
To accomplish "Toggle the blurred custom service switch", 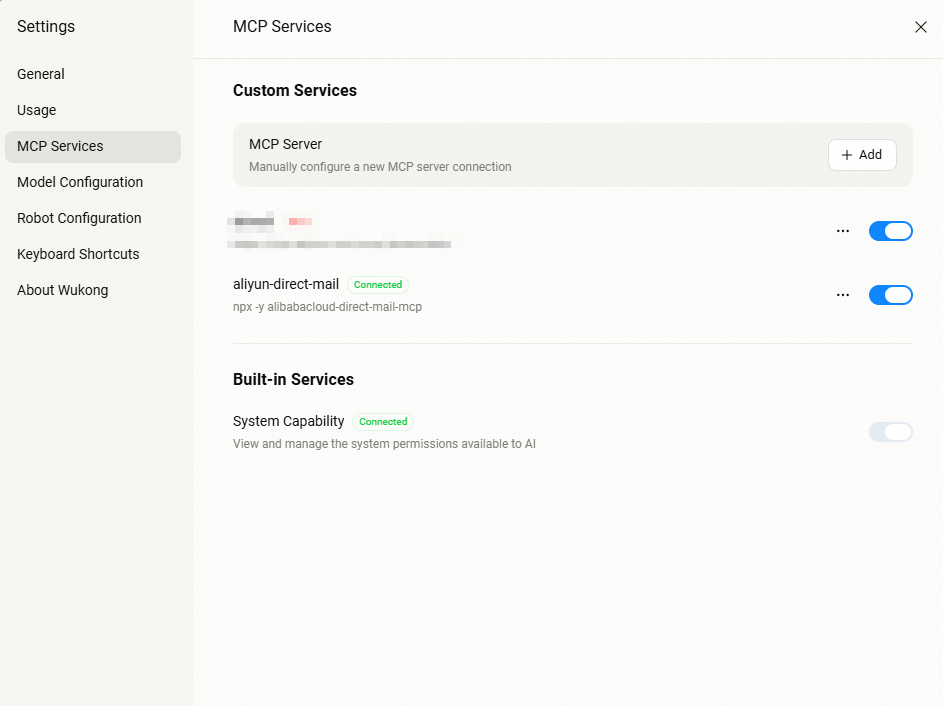I will 890,231.
